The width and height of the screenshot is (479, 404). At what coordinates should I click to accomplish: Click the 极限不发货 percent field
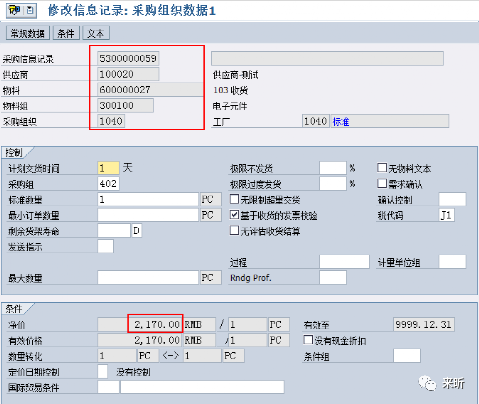click(x=333, y=168)
